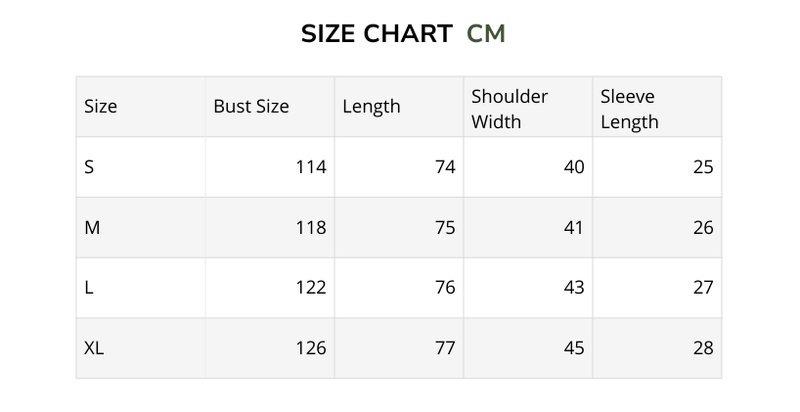Screen dimensions: 800x412
Task: Click the Length column header
Action: point(371,107)
